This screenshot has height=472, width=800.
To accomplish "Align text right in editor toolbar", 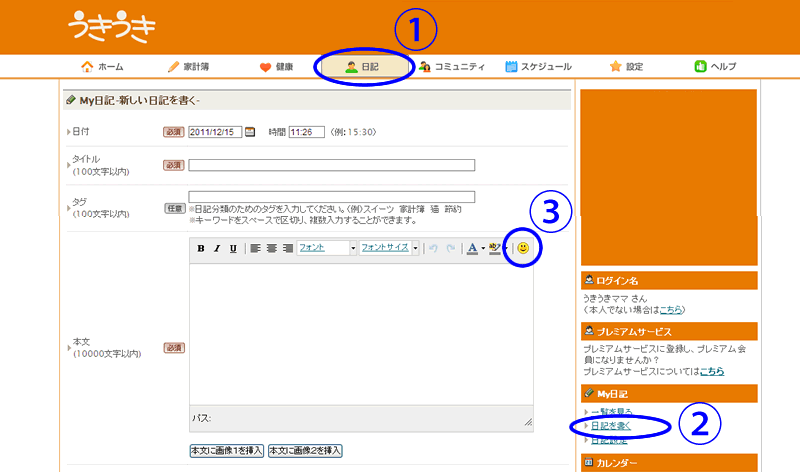I will pos(287,248).
